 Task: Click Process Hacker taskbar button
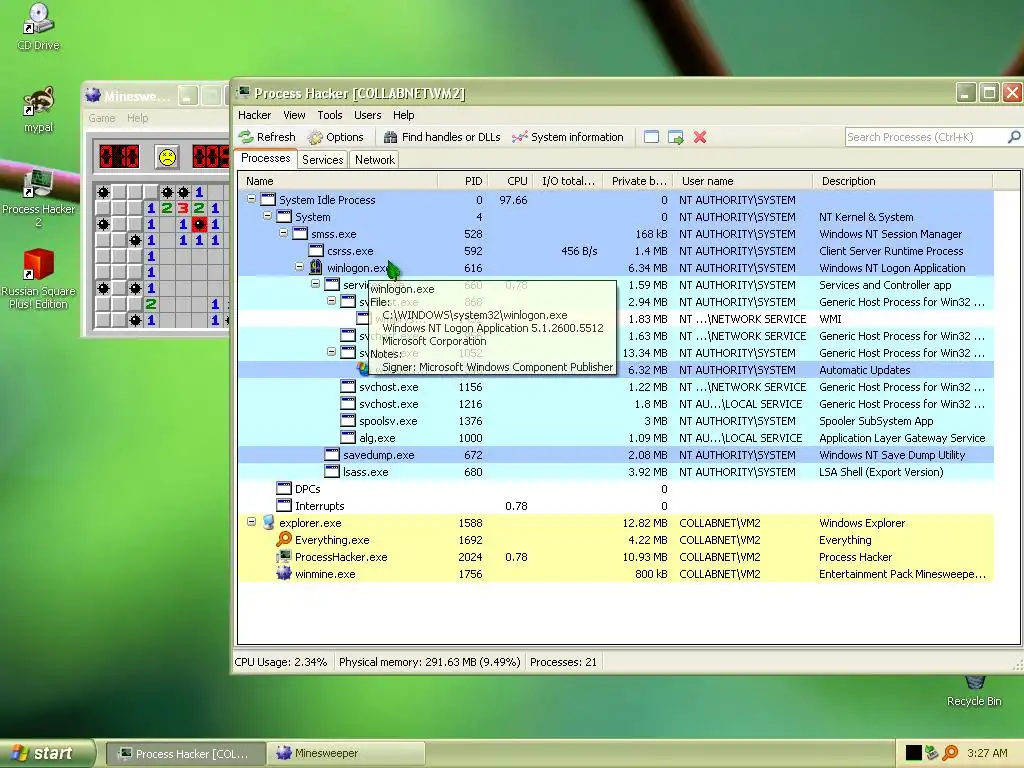click(x=185, y=753)
